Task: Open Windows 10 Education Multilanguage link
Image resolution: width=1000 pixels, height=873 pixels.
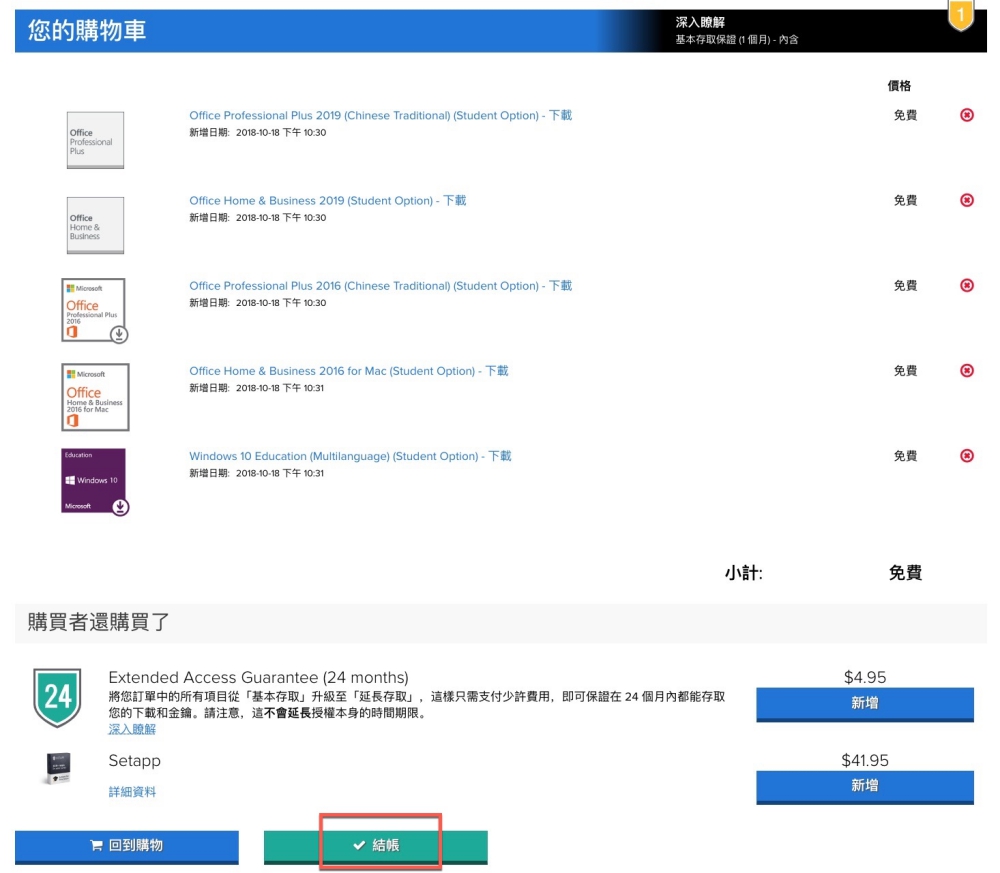Action: (x=349, y=456)
